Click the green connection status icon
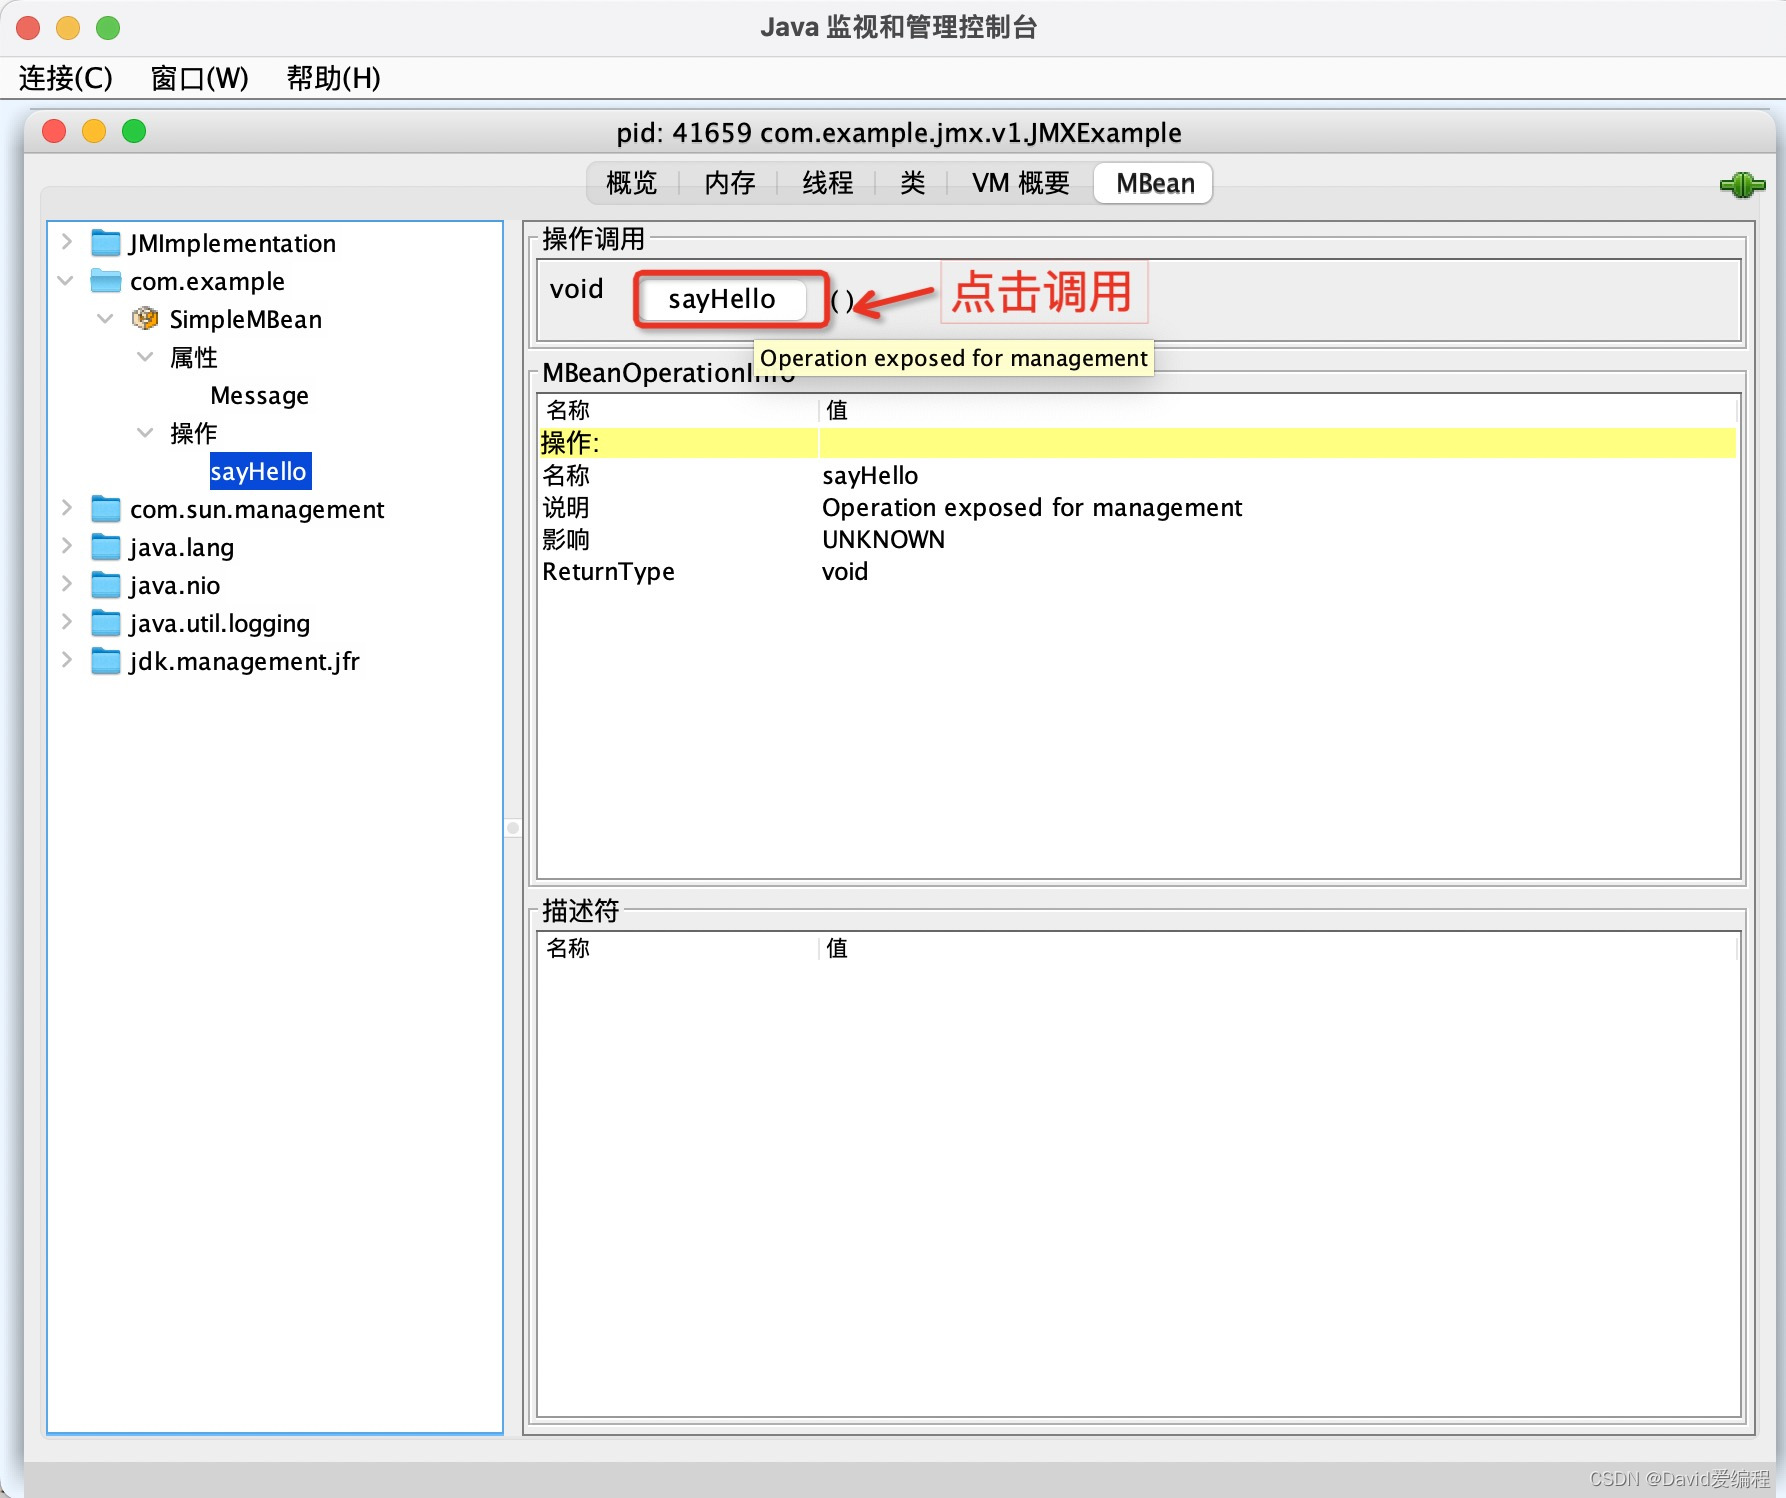The image size is (1786, 1498). [x=1742, y=185]
